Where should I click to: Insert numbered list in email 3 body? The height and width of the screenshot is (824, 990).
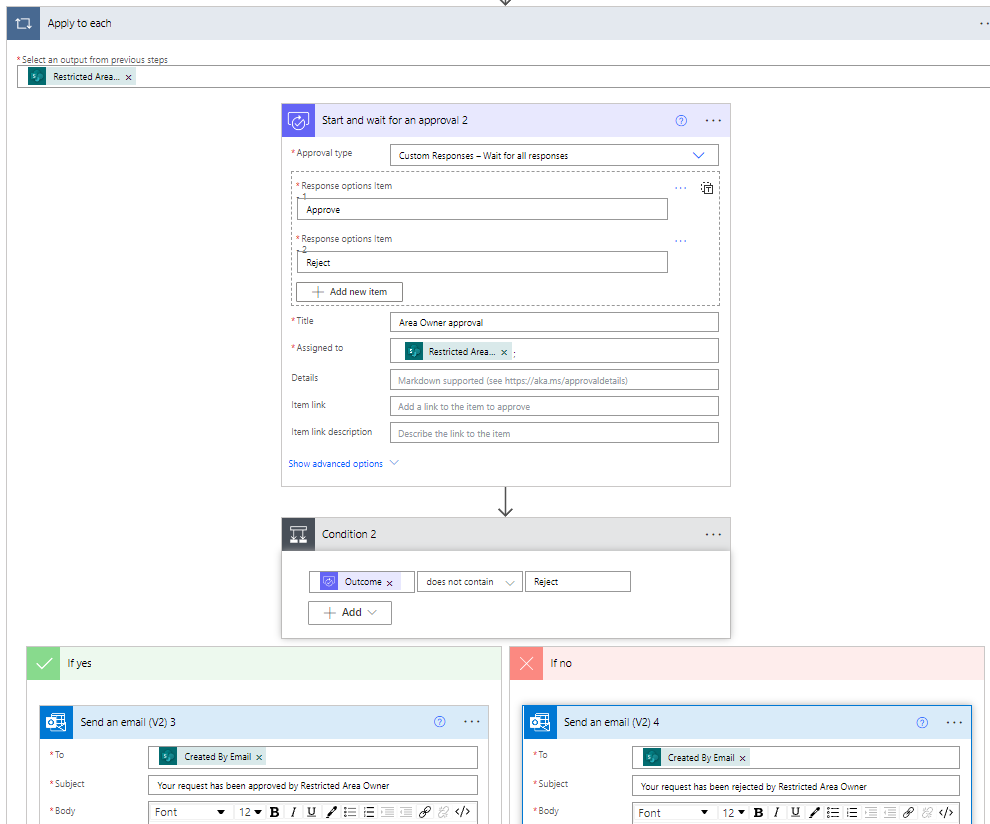click(x=369, y=812)
